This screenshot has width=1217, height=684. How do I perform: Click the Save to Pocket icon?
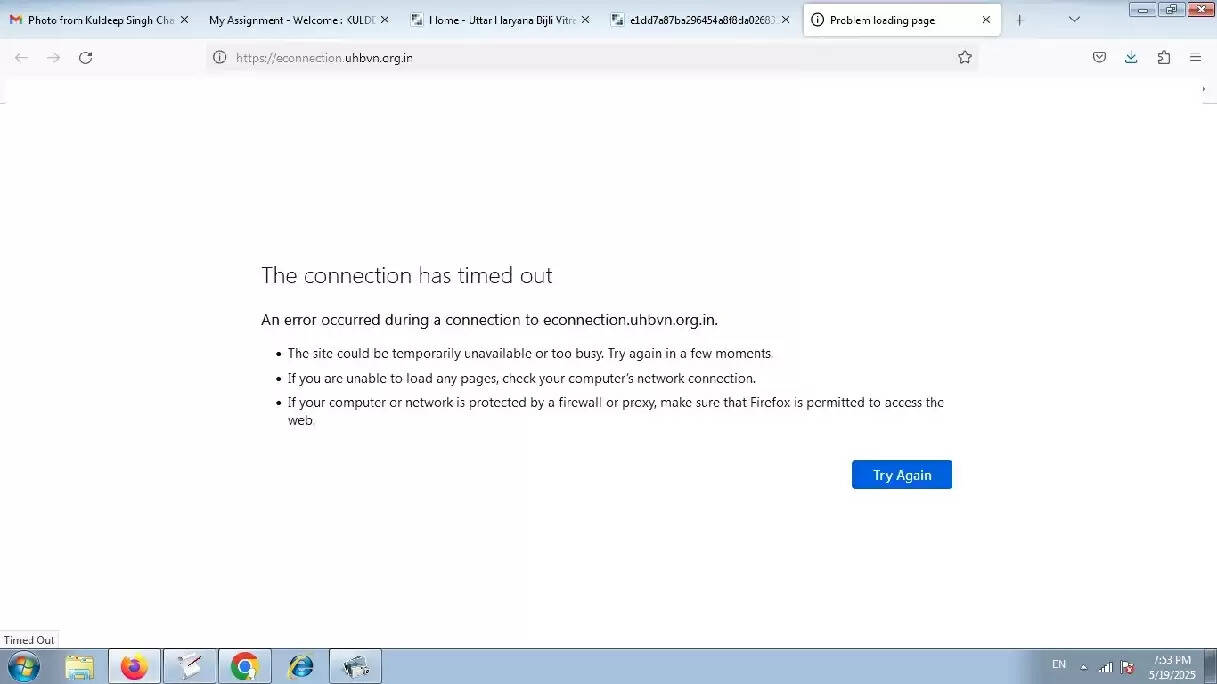(1099, 58)
